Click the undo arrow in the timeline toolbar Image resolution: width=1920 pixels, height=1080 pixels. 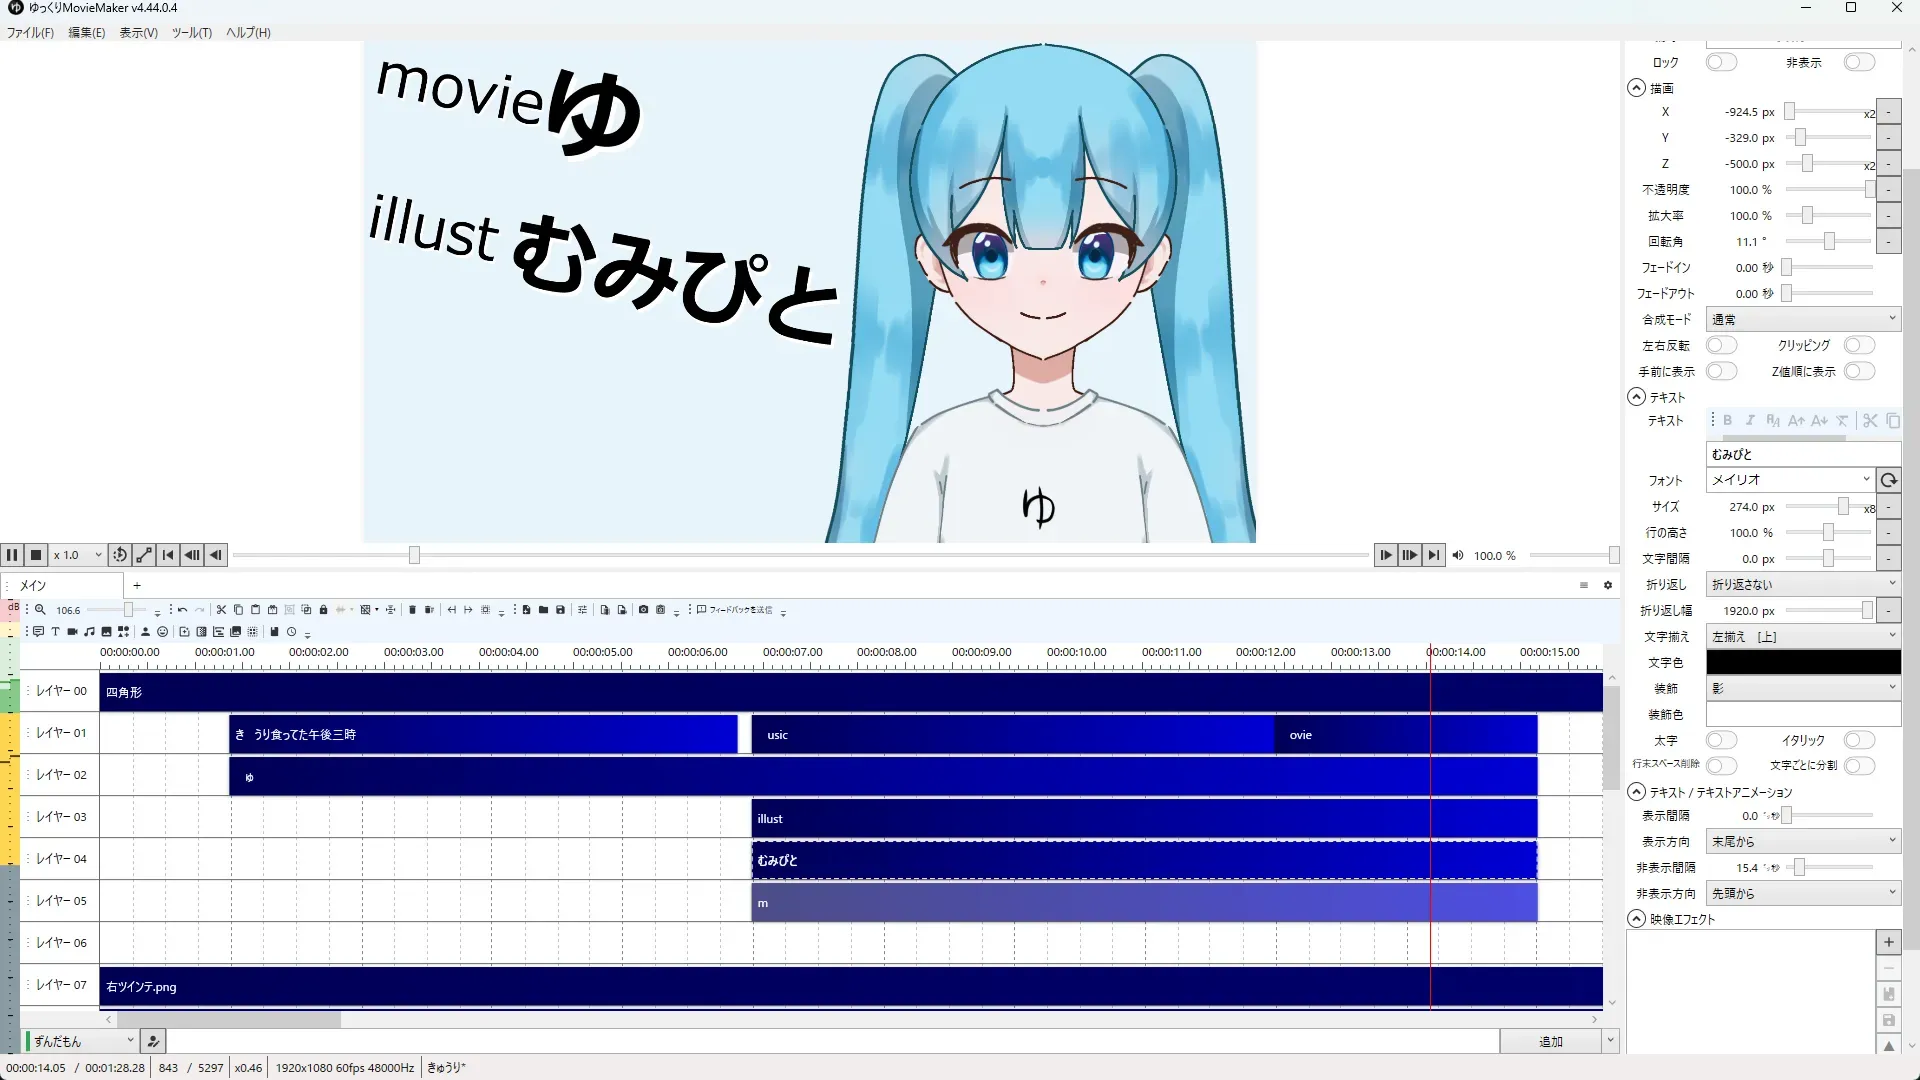coord(182,610)
